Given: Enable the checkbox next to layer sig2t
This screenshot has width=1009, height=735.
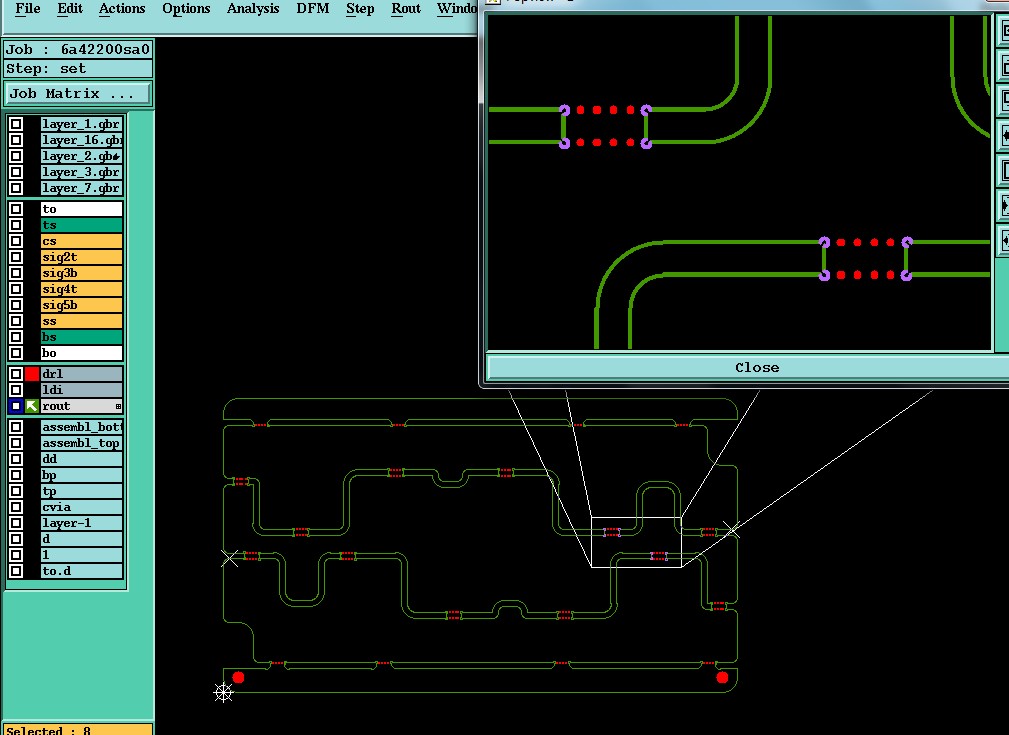Looking at the screenshot, I should [16, 257].
